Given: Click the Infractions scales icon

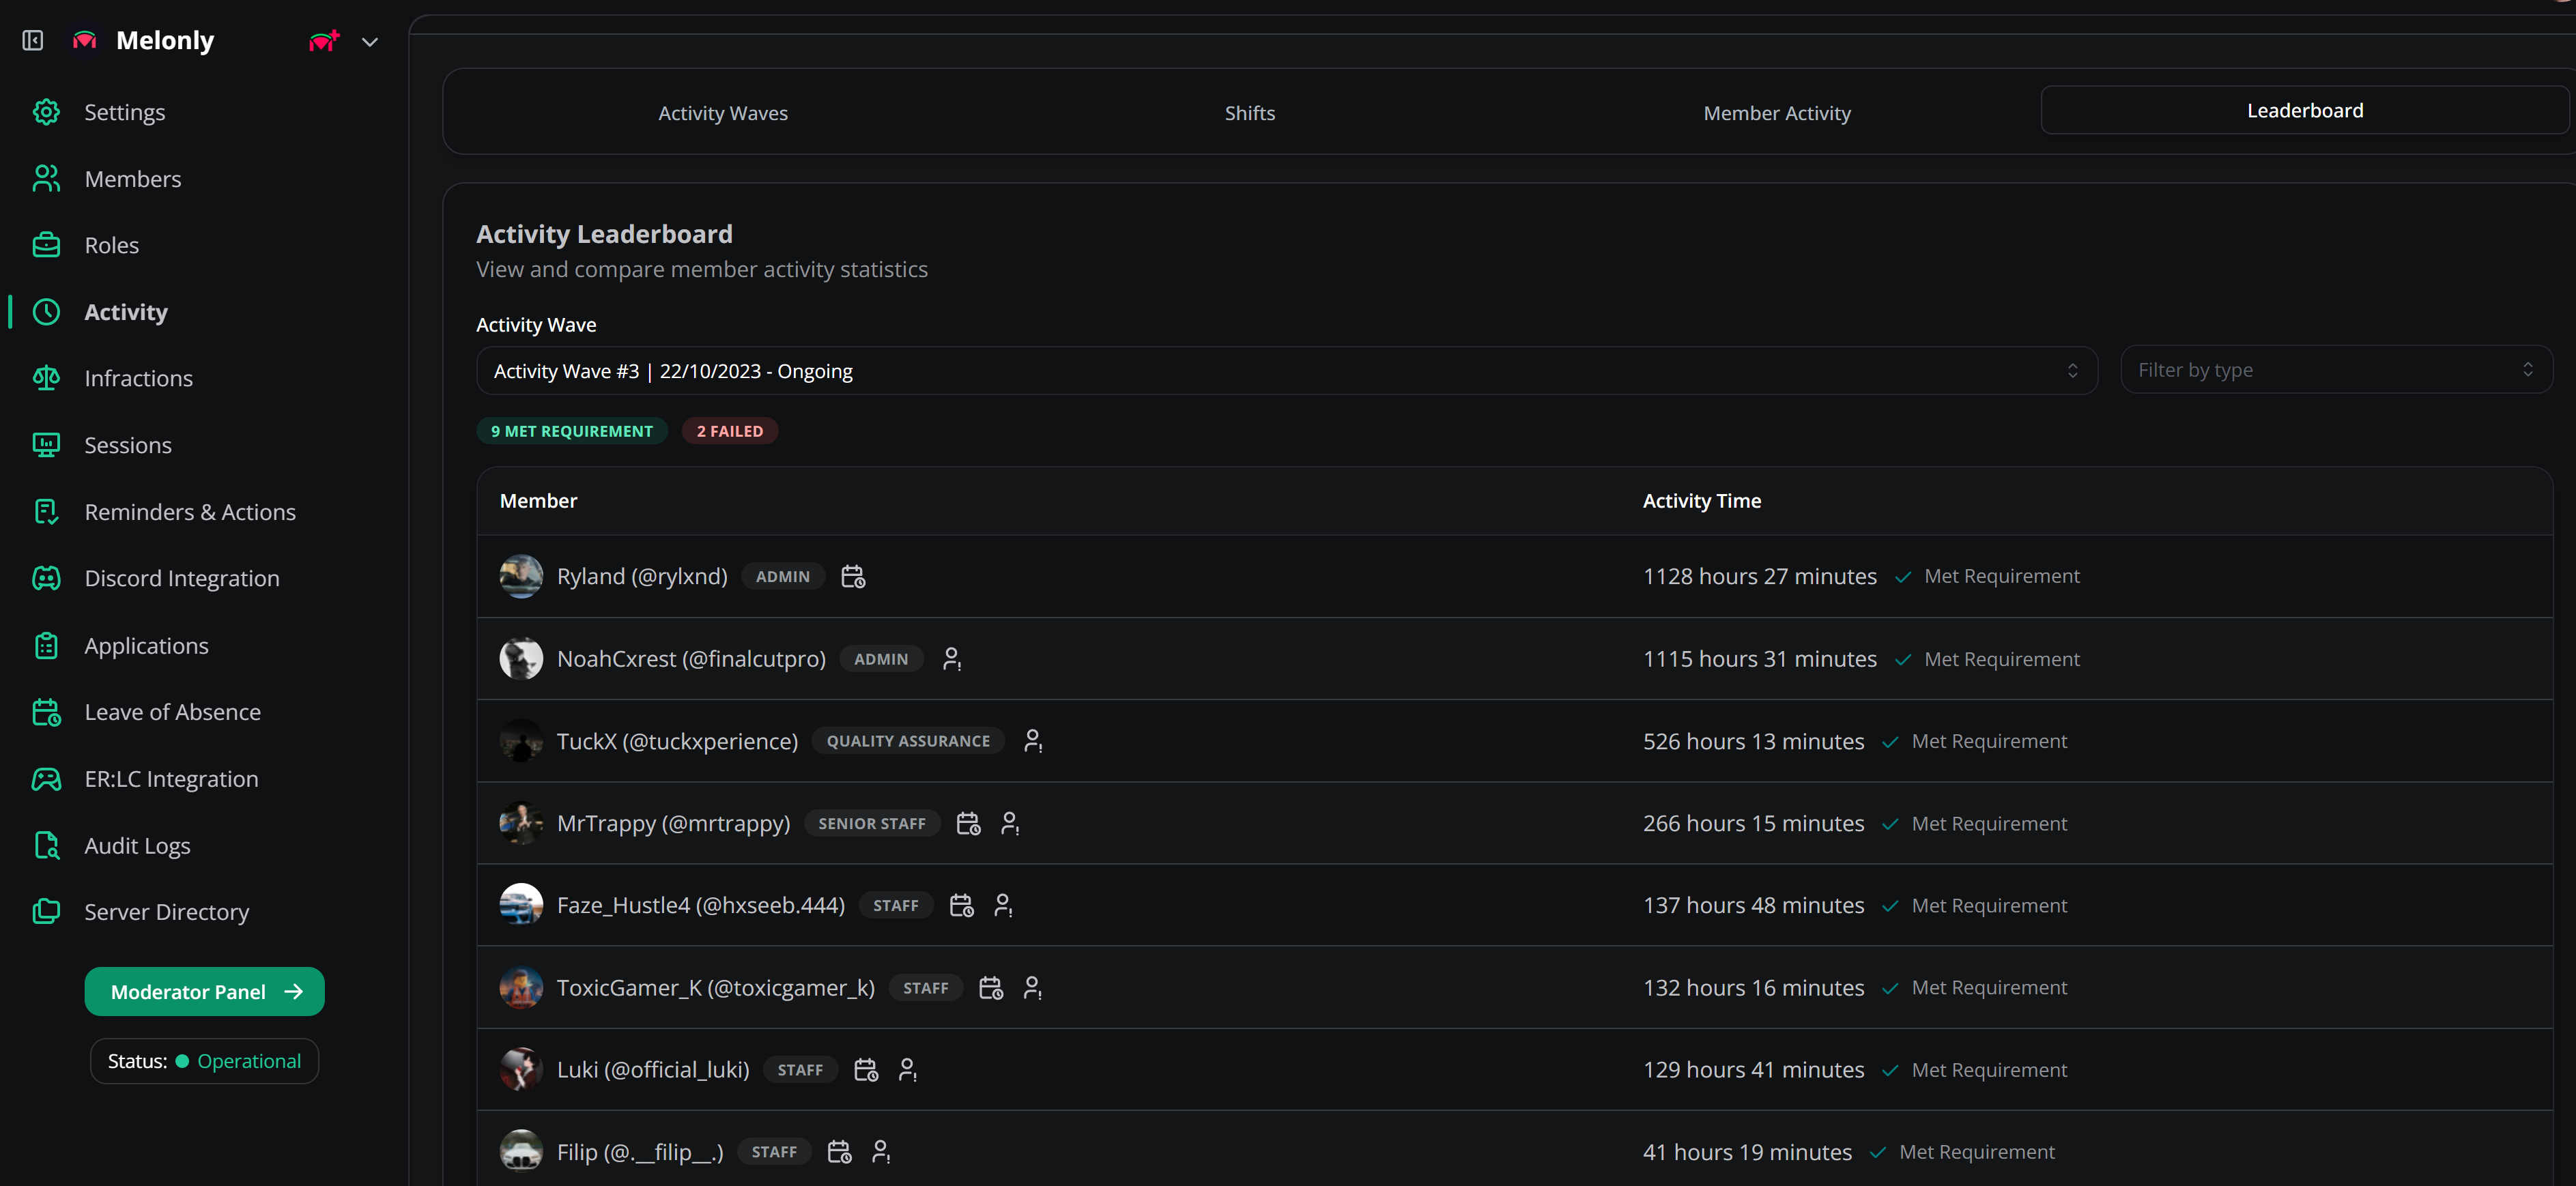Looking at the screenshot, I should (46, 378).
